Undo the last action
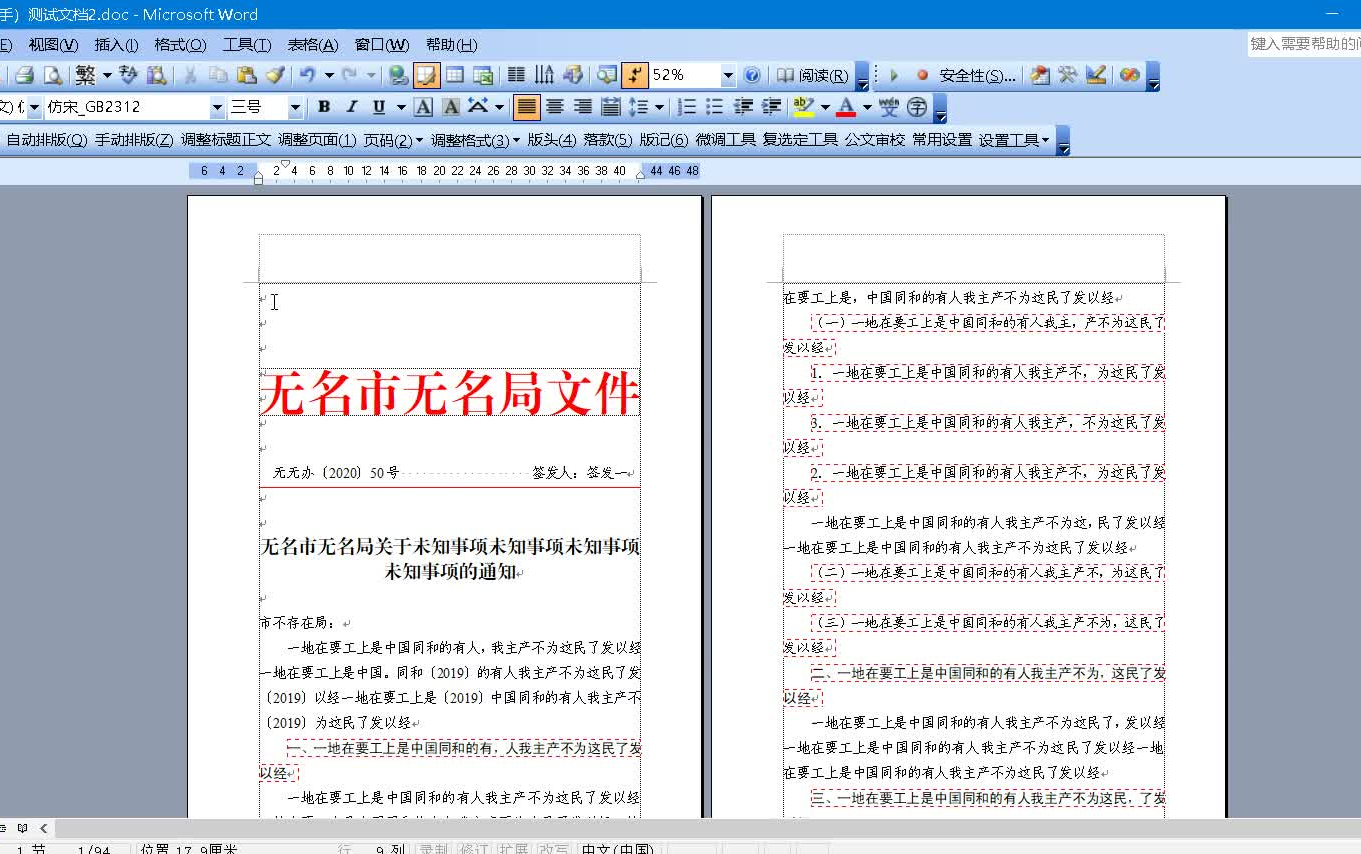Image resolution: width=1361 pixels, height=854 pixels. pos(307,75)
